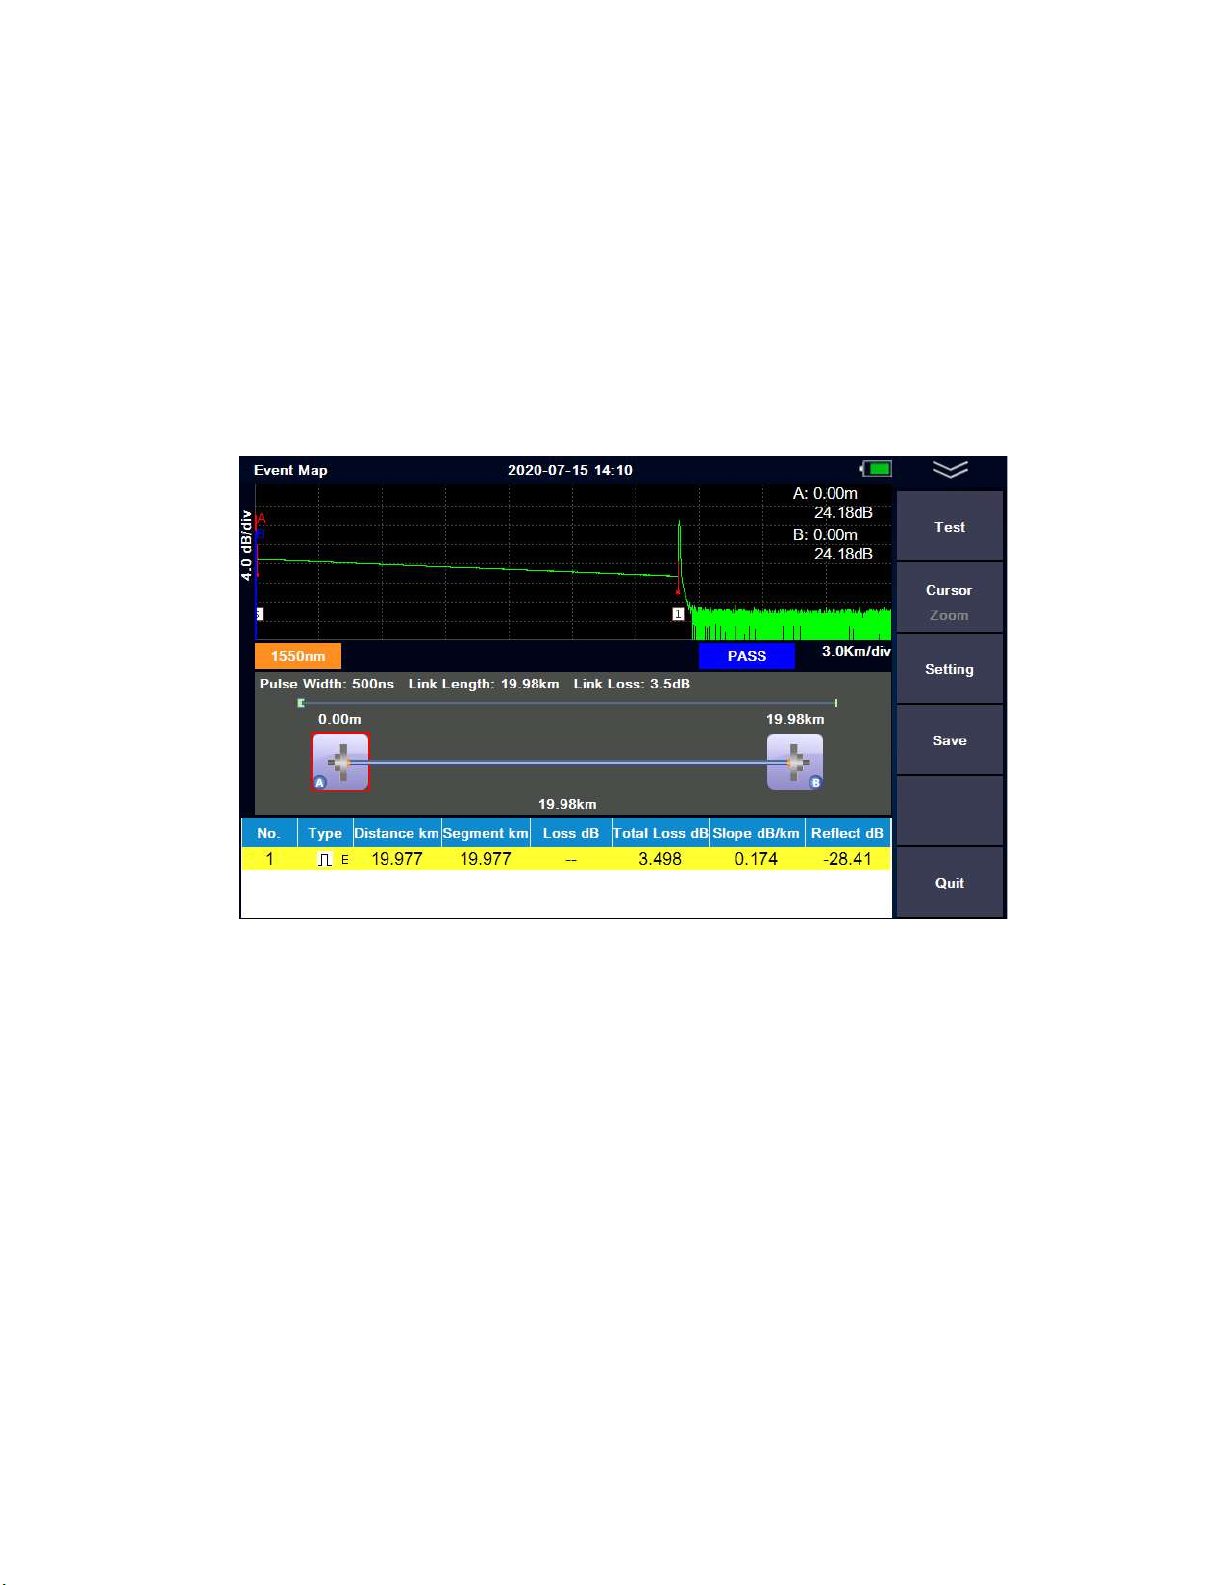The width and height of the screenshot is (1225, 1585).
Task: Click the 19.98km label above connector B
Action: [x=795, y=719]
